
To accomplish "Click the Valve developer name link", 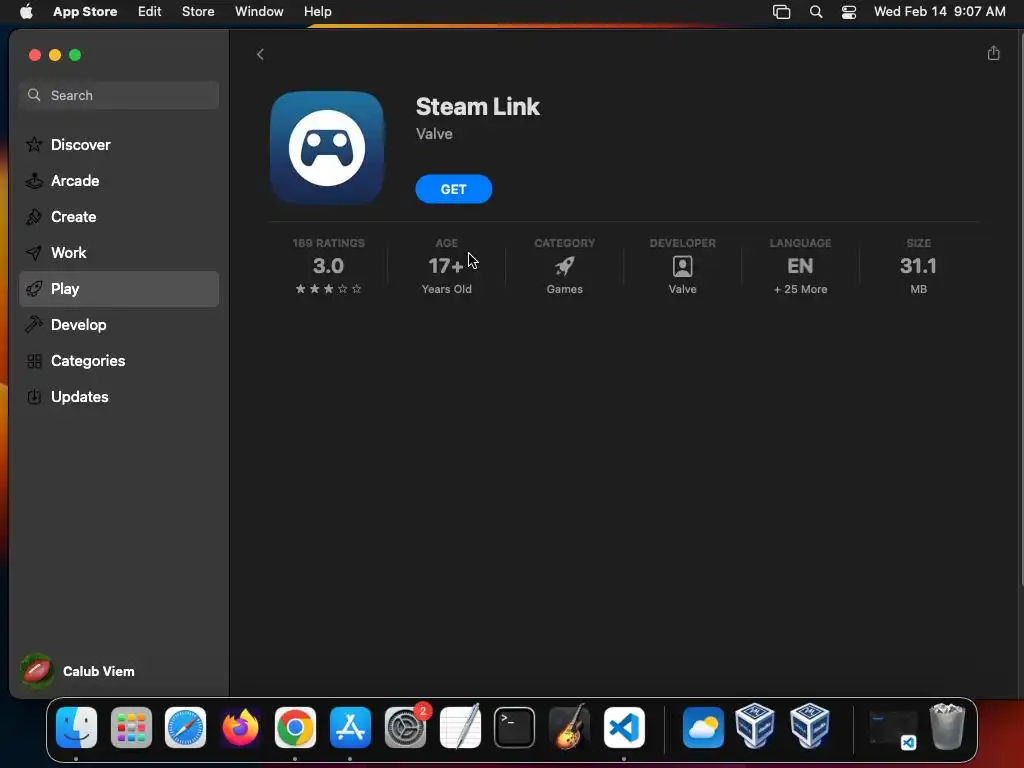I will [x=434, y=133].
